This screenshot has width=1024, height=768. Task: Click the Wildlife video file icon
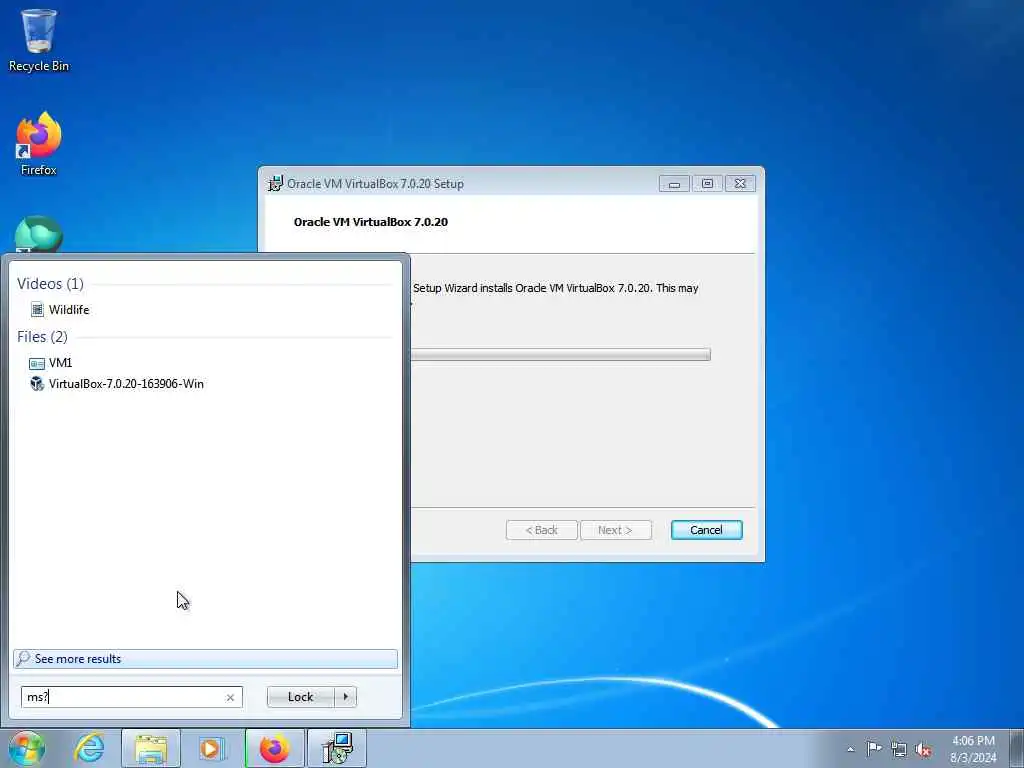pos(37,310)
